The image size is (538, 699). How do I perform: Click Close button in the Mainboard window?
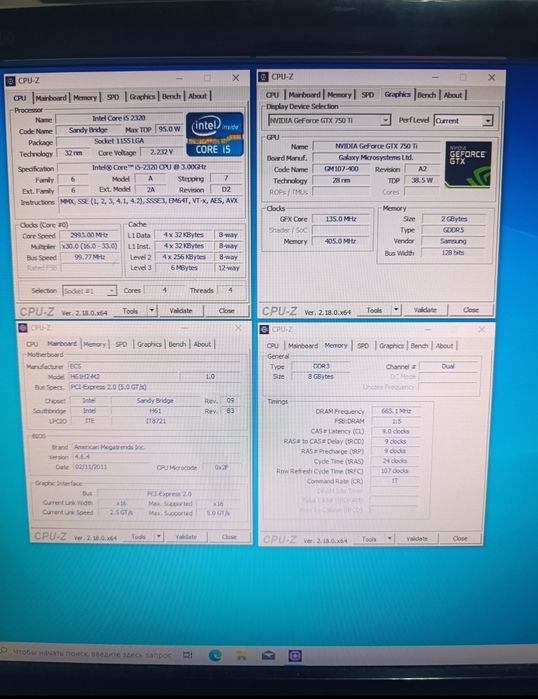[229, 536]
